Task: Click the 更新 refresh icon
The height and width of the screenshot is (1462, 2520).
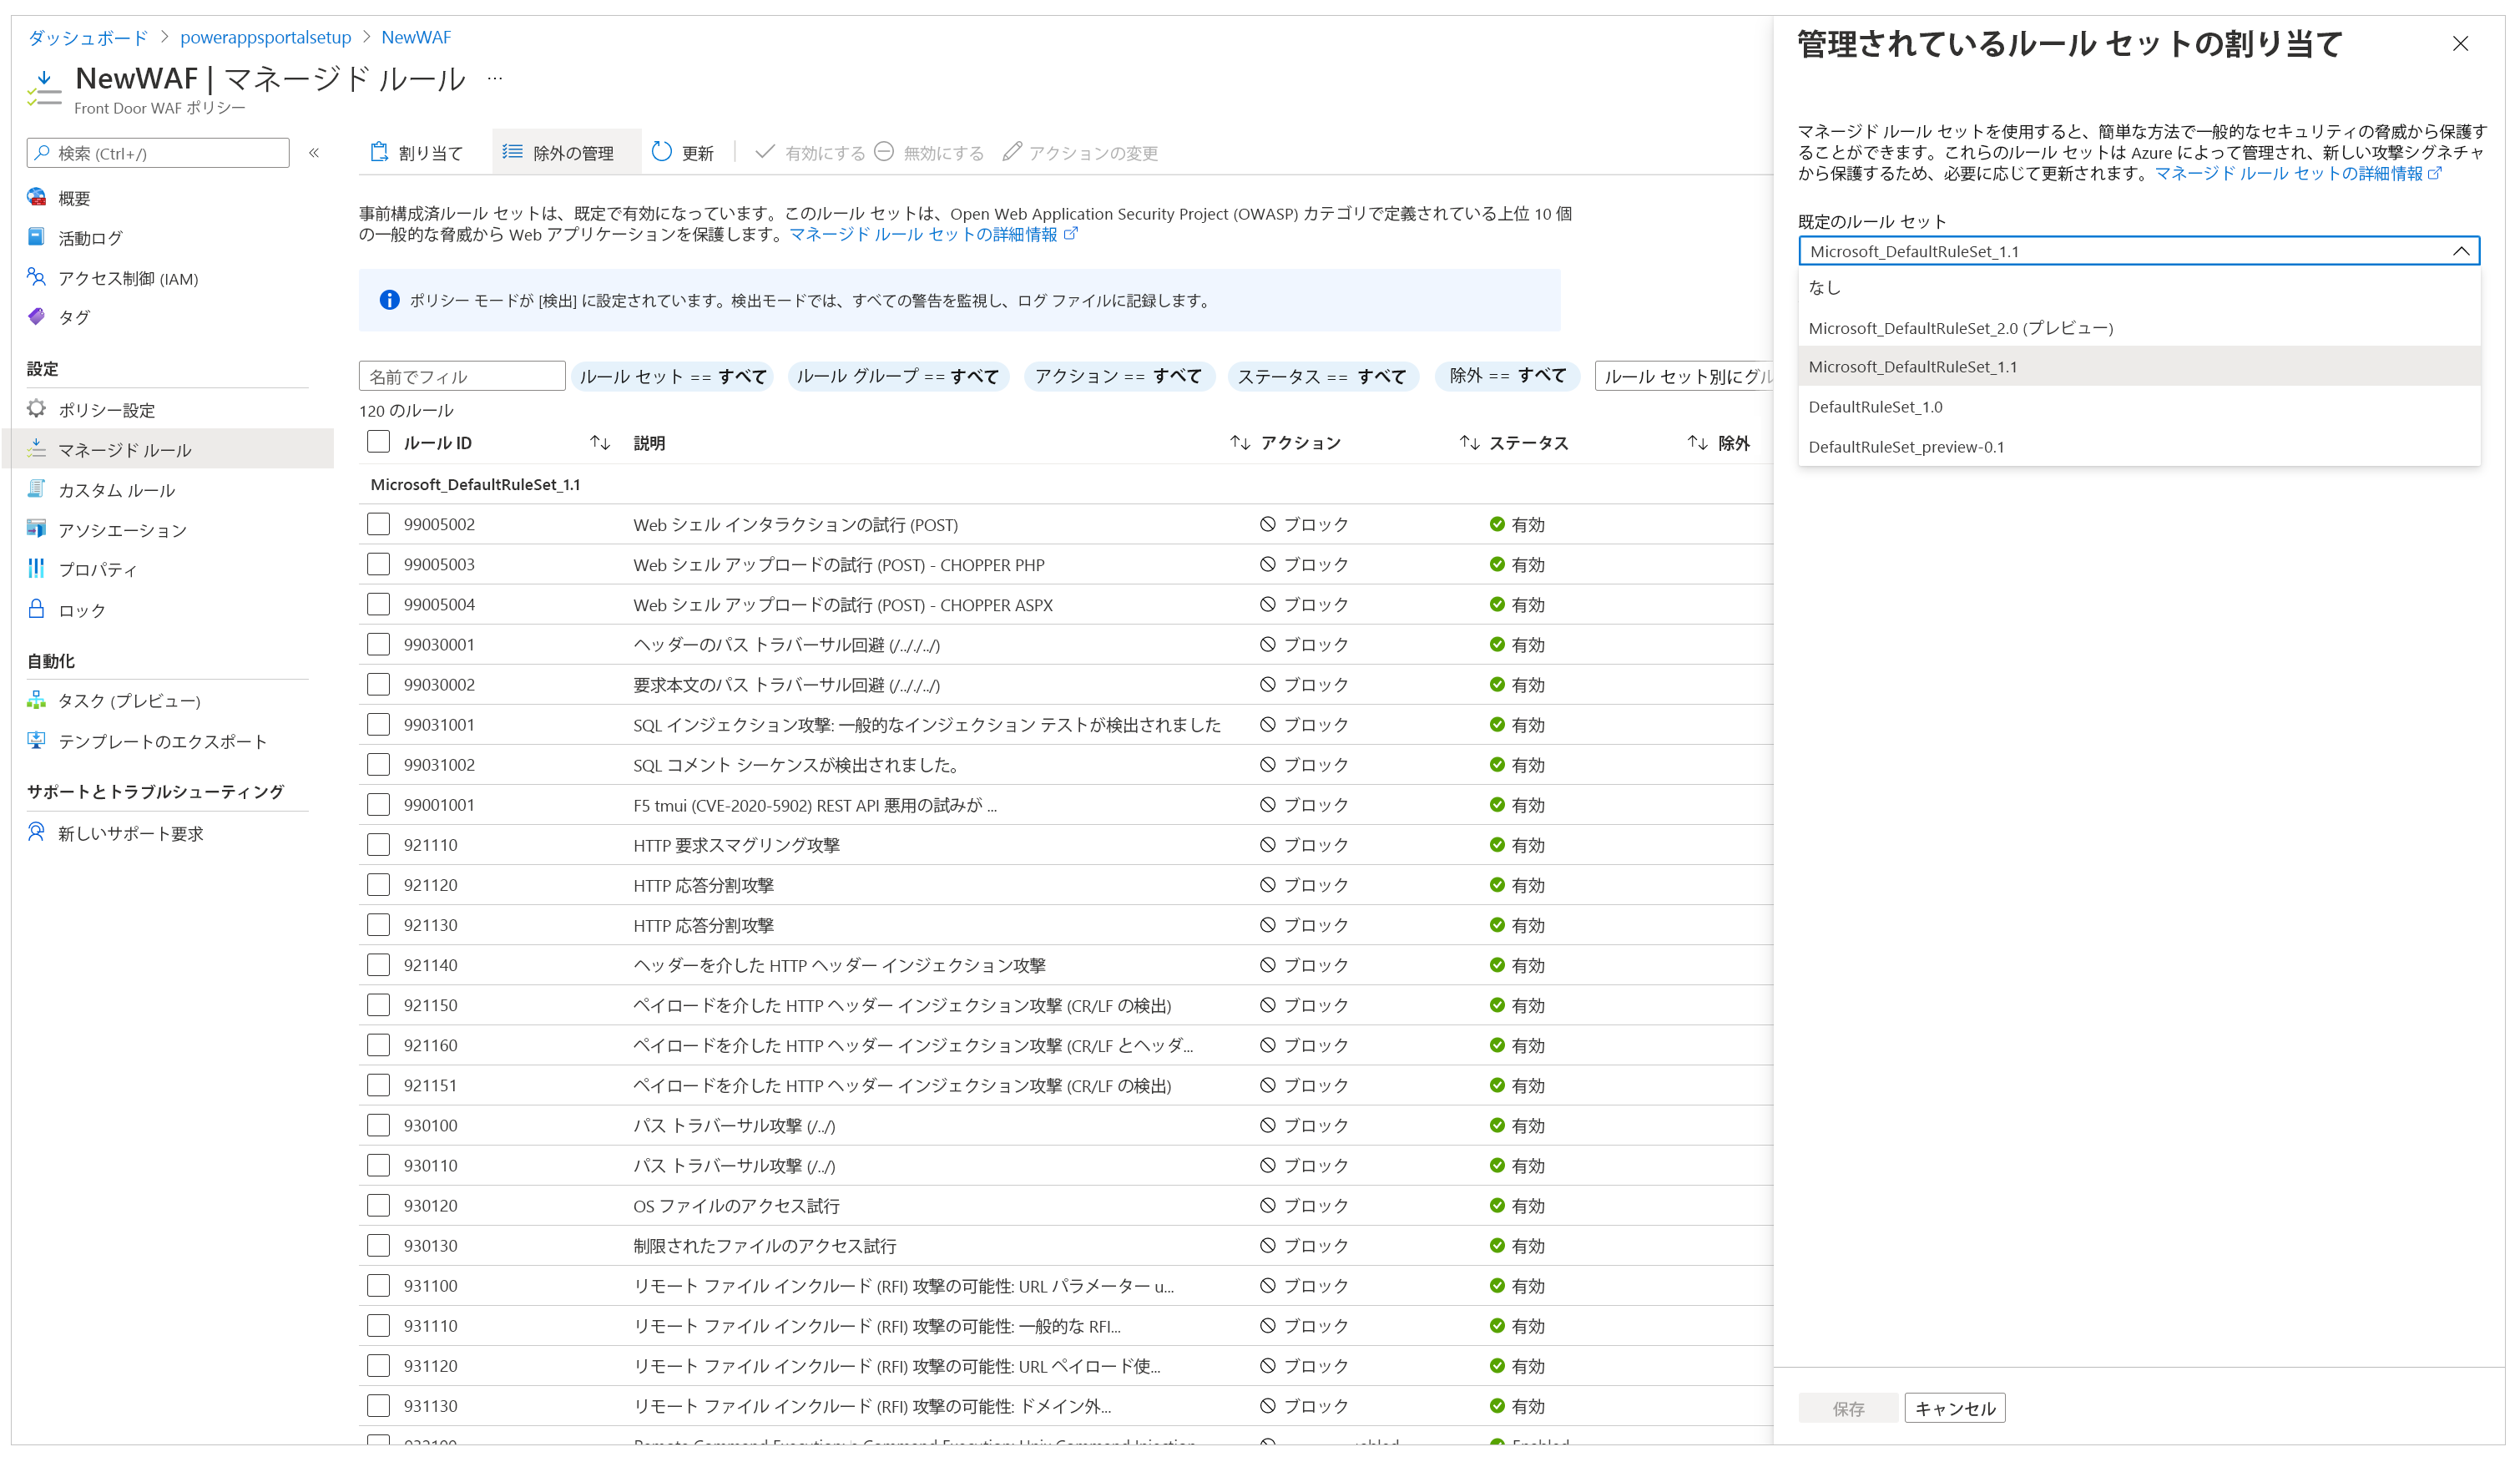Action: [661, 152]
